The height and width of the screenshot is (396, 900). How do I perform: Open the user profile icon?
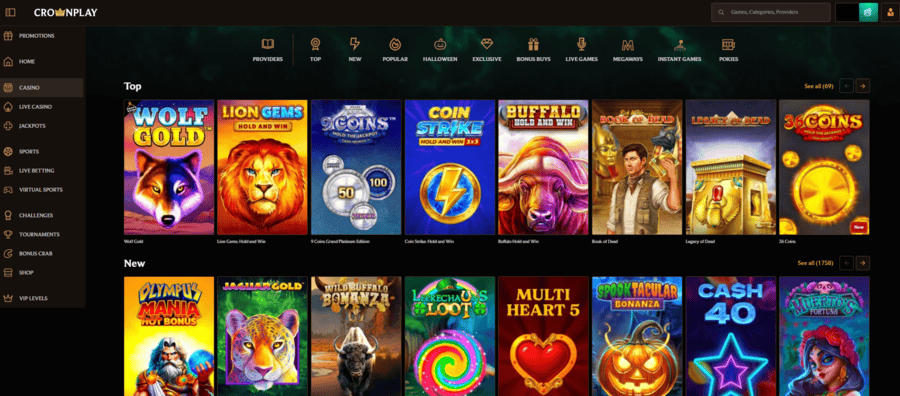tap(890, 12)
